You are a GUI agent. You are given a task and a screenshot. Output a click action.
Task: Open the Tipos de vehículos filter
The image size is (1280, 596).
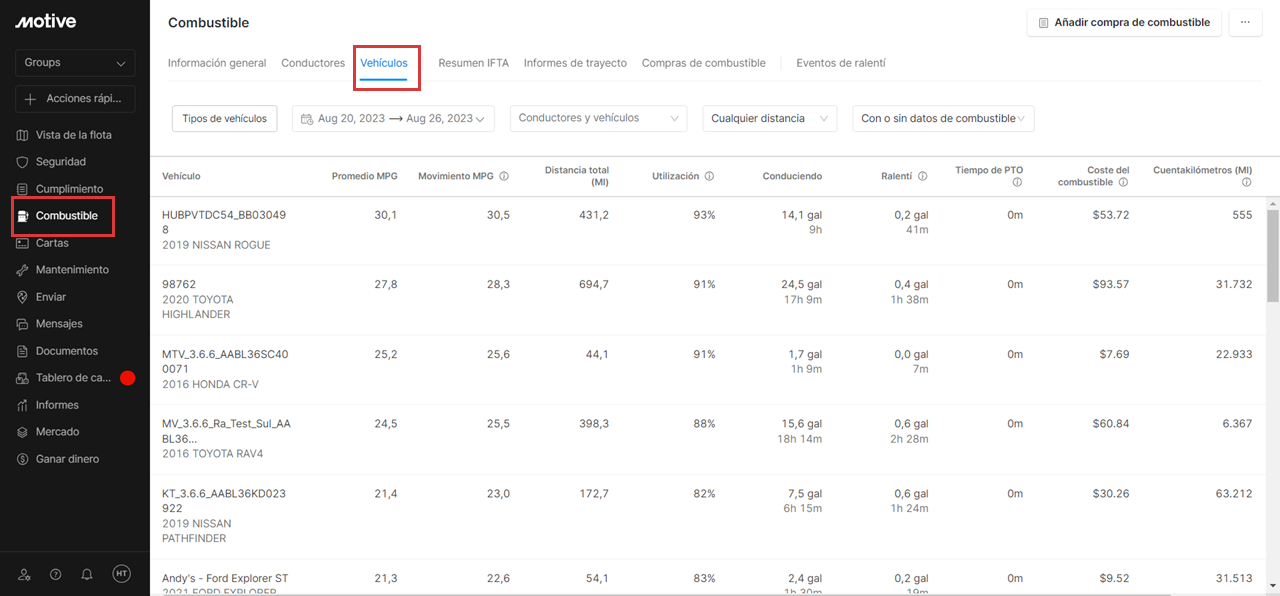224,118
